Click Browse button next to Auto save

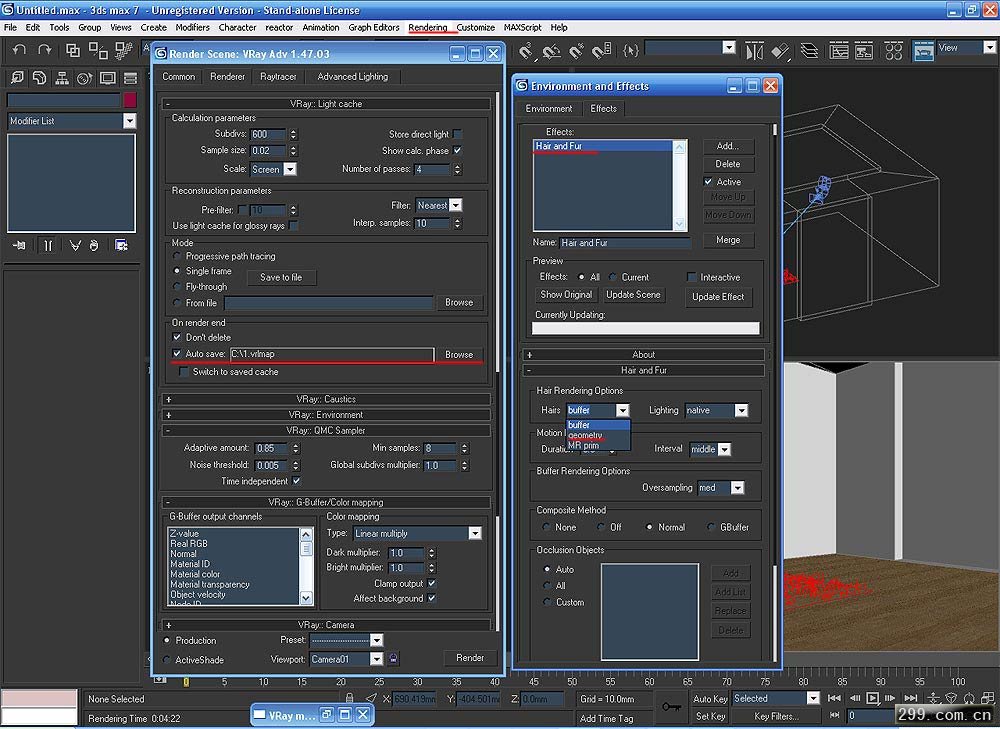pos(459,355)
